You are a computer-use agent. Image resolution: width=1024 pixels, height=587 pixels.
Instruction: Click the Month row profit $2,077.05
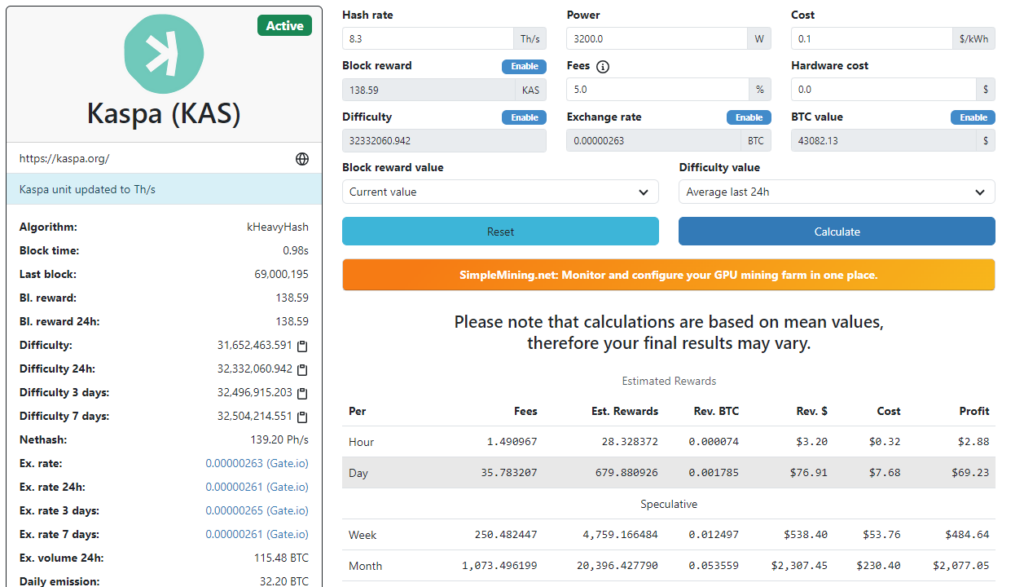coord(961,565)
